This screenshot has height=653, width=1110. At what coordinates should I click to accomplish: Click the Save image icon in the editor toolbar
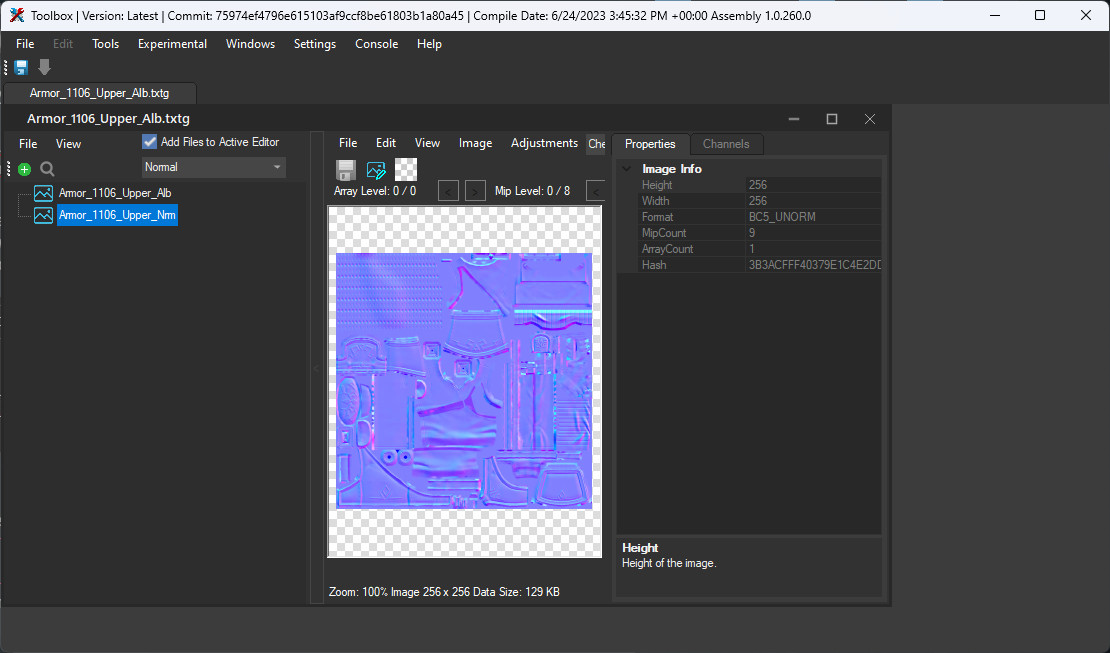click(x=345, y=170)
